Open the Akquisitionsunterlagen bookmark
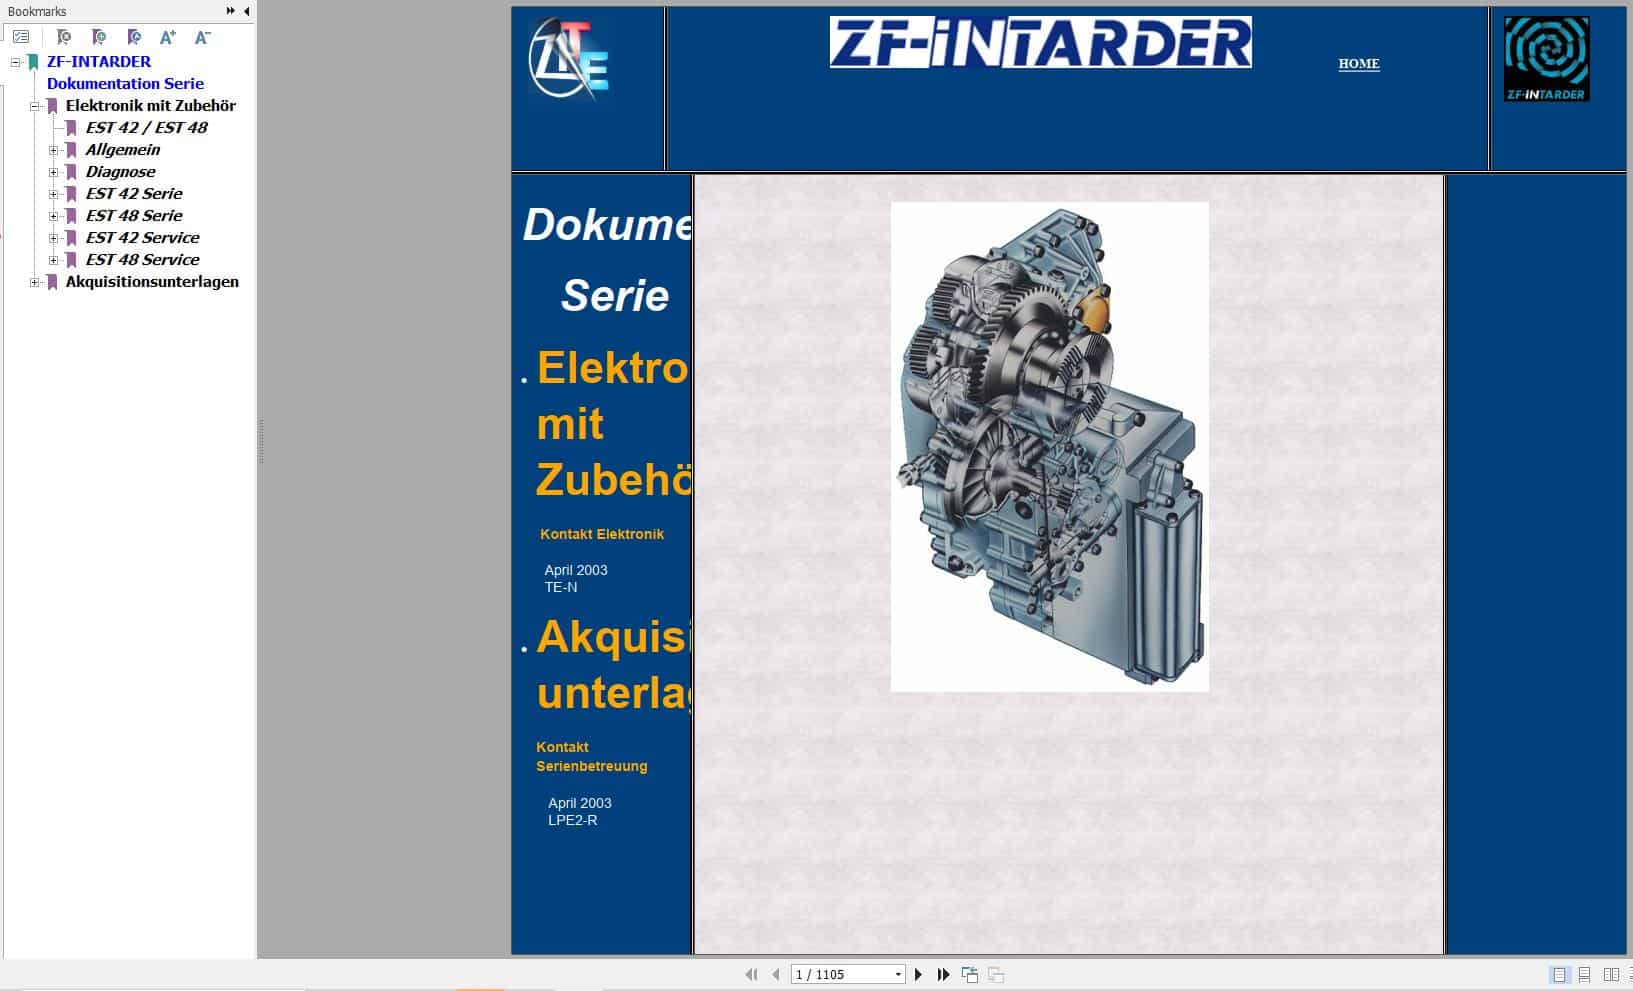The height and width of the screenshot is (991, 1633). [152, 282]
